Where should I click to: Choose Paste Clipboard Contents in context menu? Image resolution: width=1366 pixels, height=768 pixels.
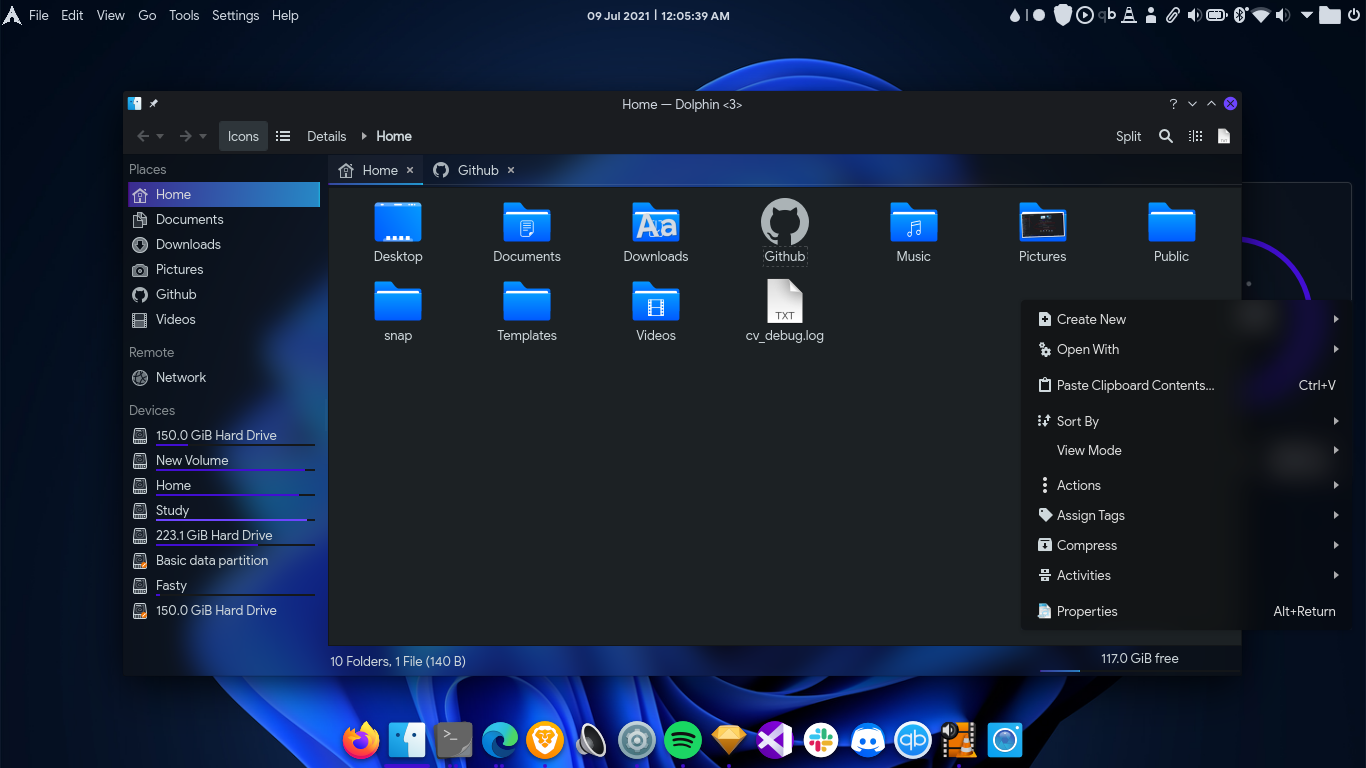pos(1186,385)
